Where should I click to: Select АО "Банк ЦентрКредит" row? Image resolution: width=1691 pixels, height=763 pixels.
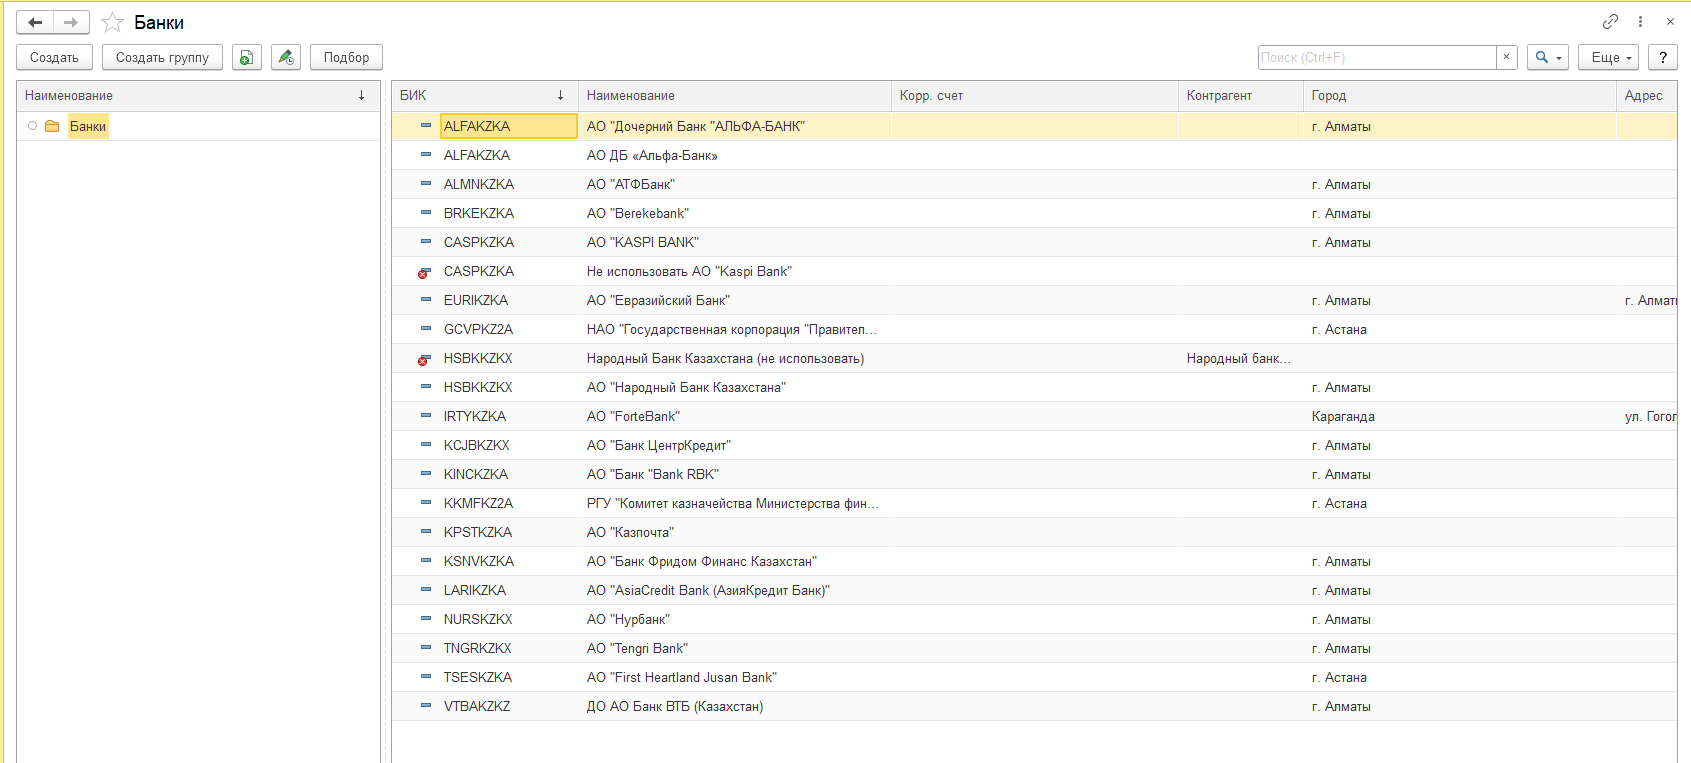(x=1034, y=445)
